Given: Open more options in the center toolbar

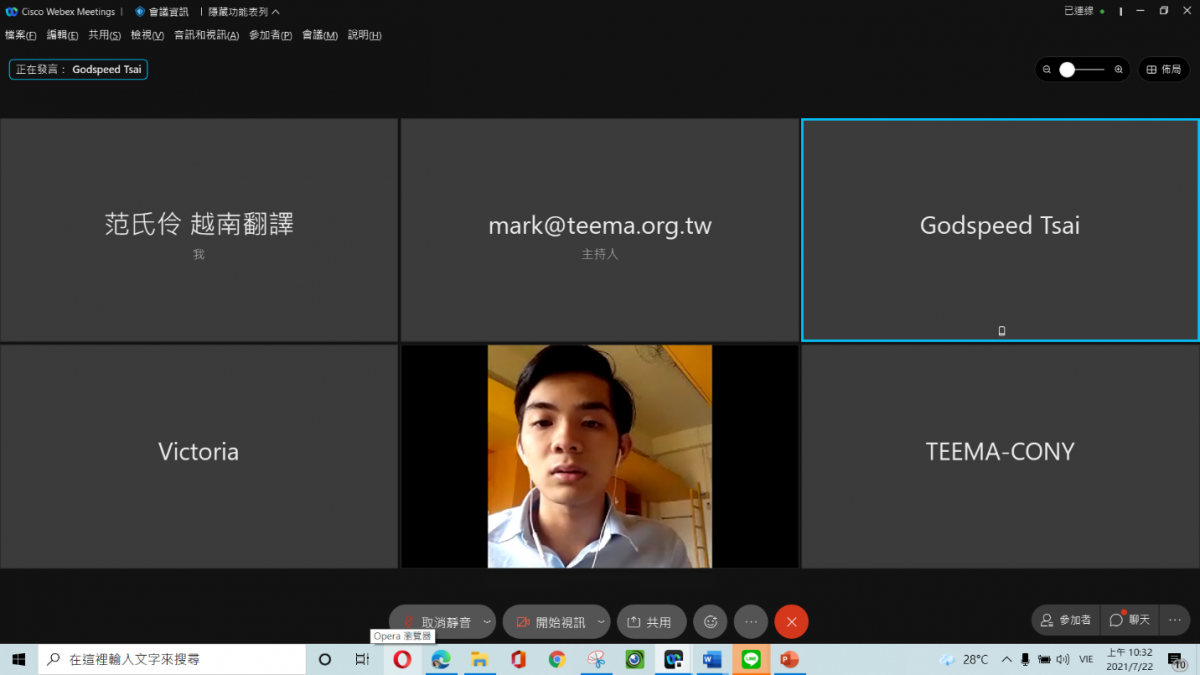Looking at the screenshot, I should [751, 622].
